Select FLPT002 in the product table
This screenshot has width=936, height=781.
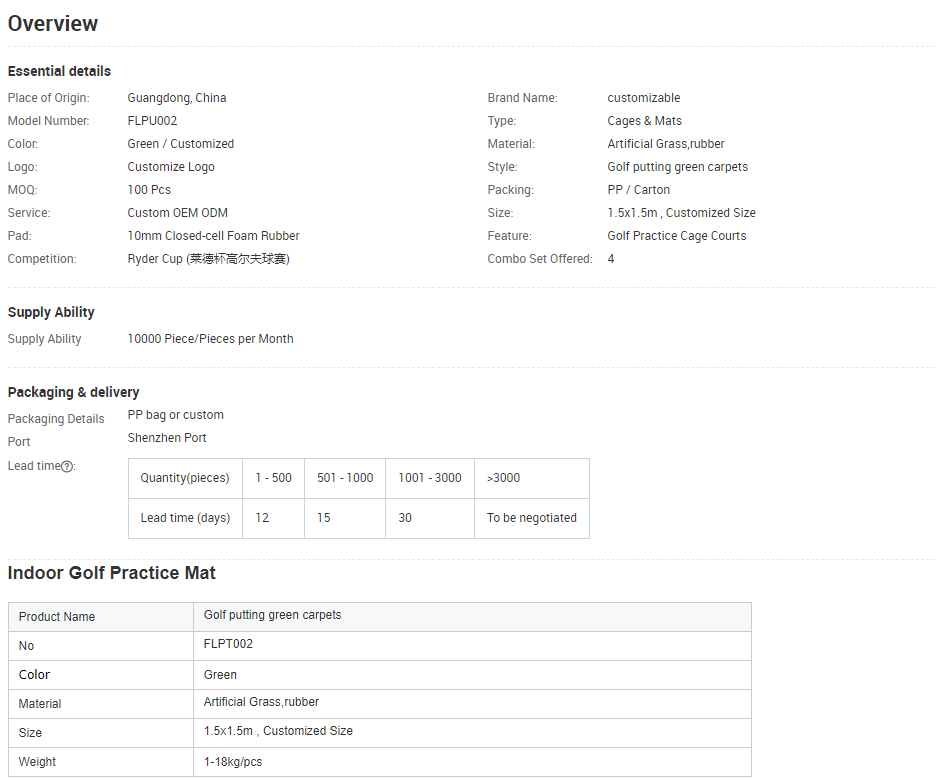click(228, 644)
